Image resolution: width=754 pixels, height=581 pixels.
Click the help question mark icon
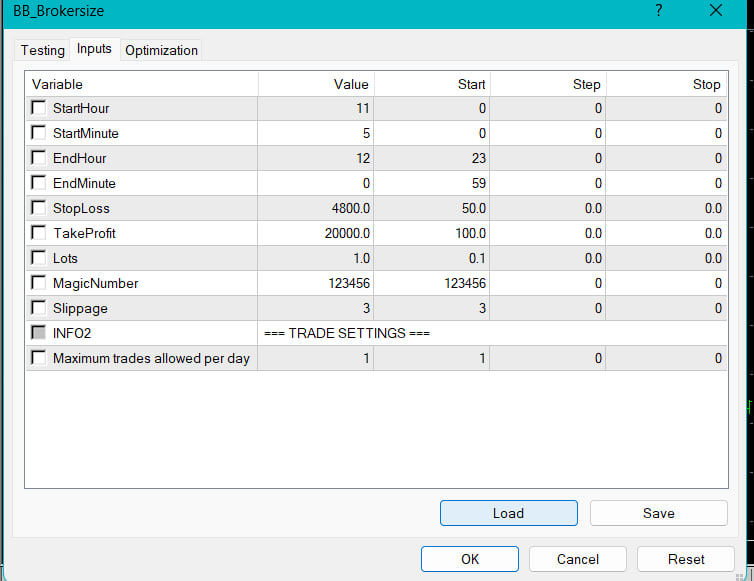click(659, 11)
